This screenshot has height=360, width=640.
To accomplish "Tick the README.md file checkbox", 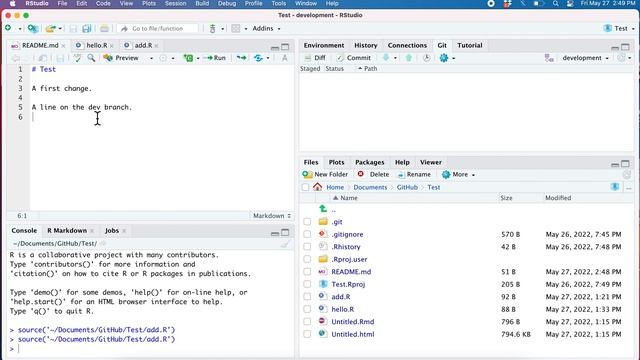I will coord(307,272).
